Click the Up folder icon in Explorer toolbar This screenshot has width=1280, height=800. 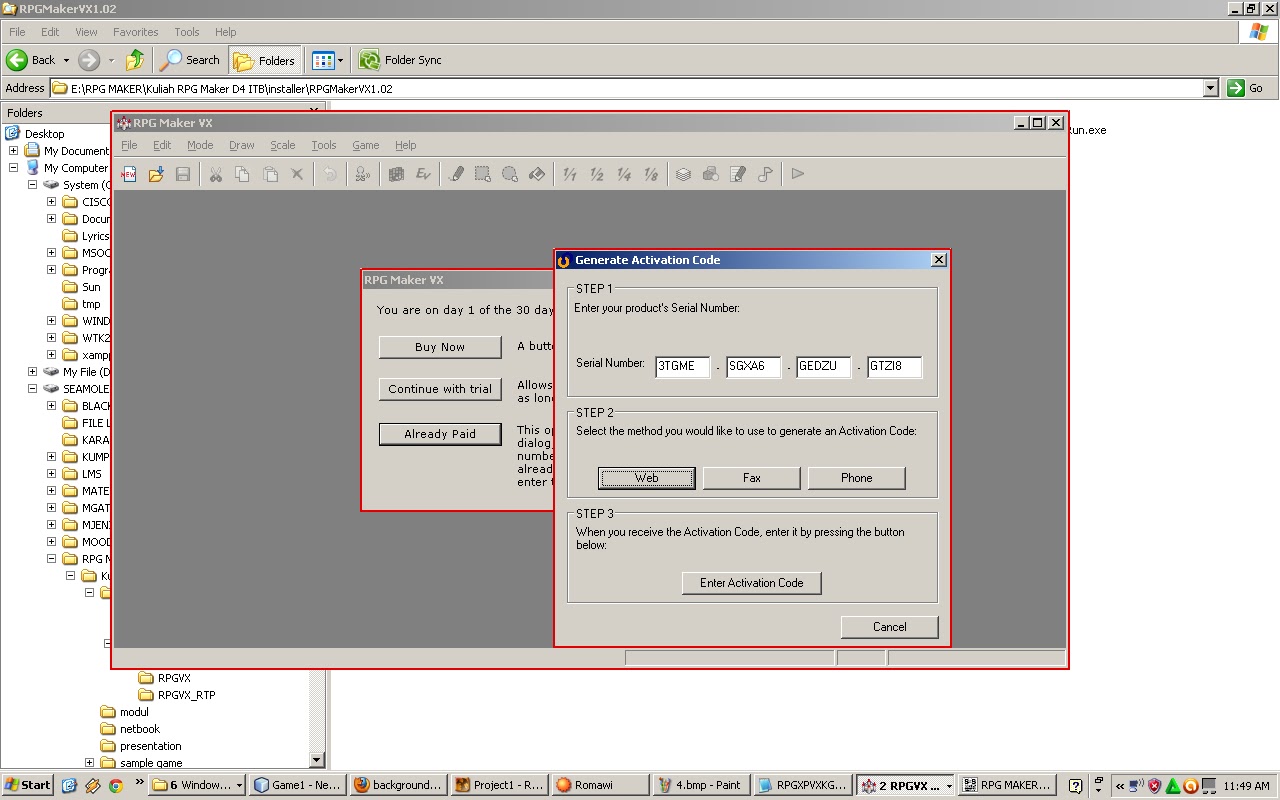[135, 60]
